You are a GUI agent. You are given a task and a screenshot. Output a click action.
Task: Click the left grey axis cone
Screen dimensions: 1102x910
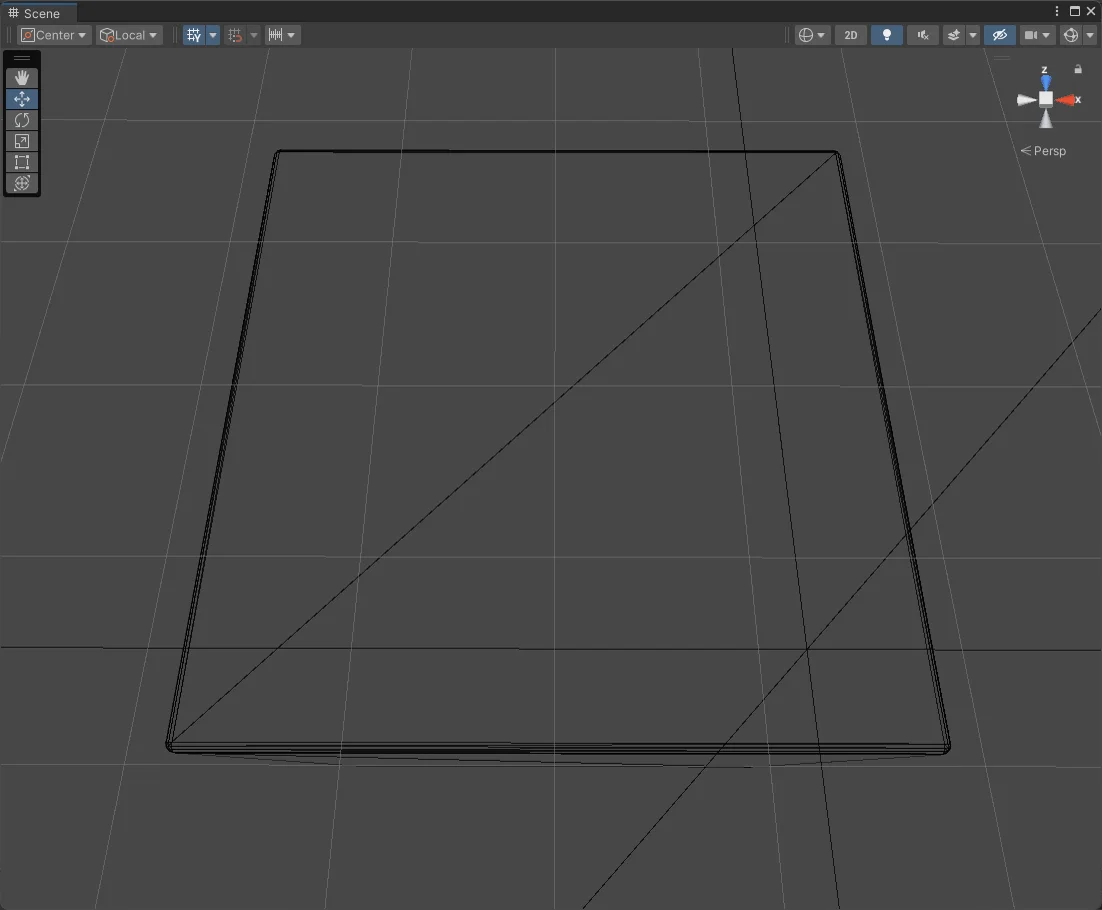[1026, 100]
